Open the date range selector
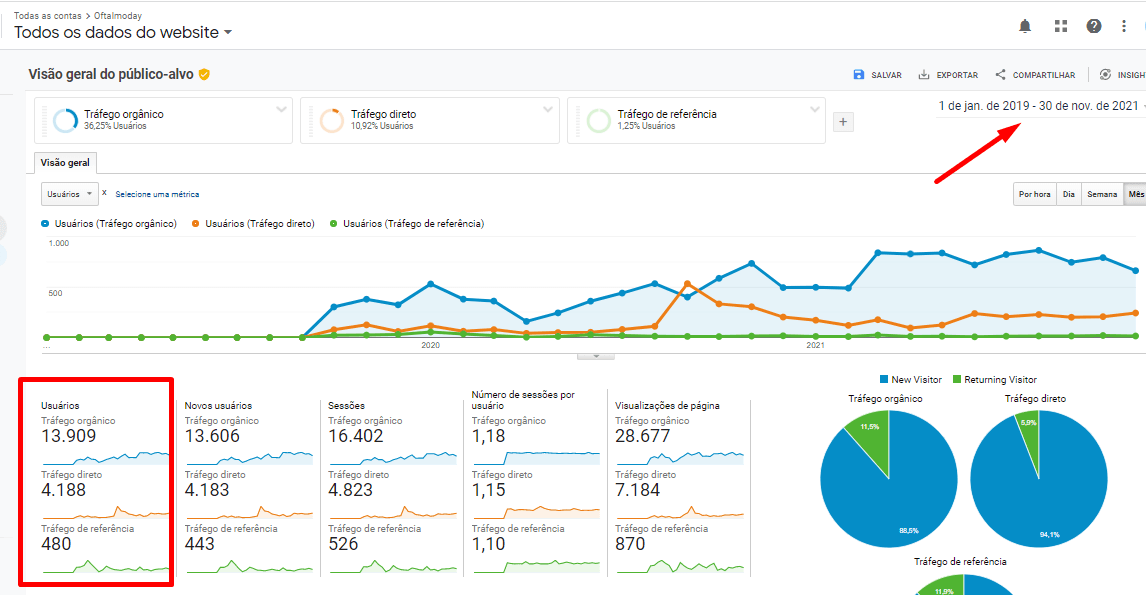The image size is (1146, 595). pos(1038,106)
